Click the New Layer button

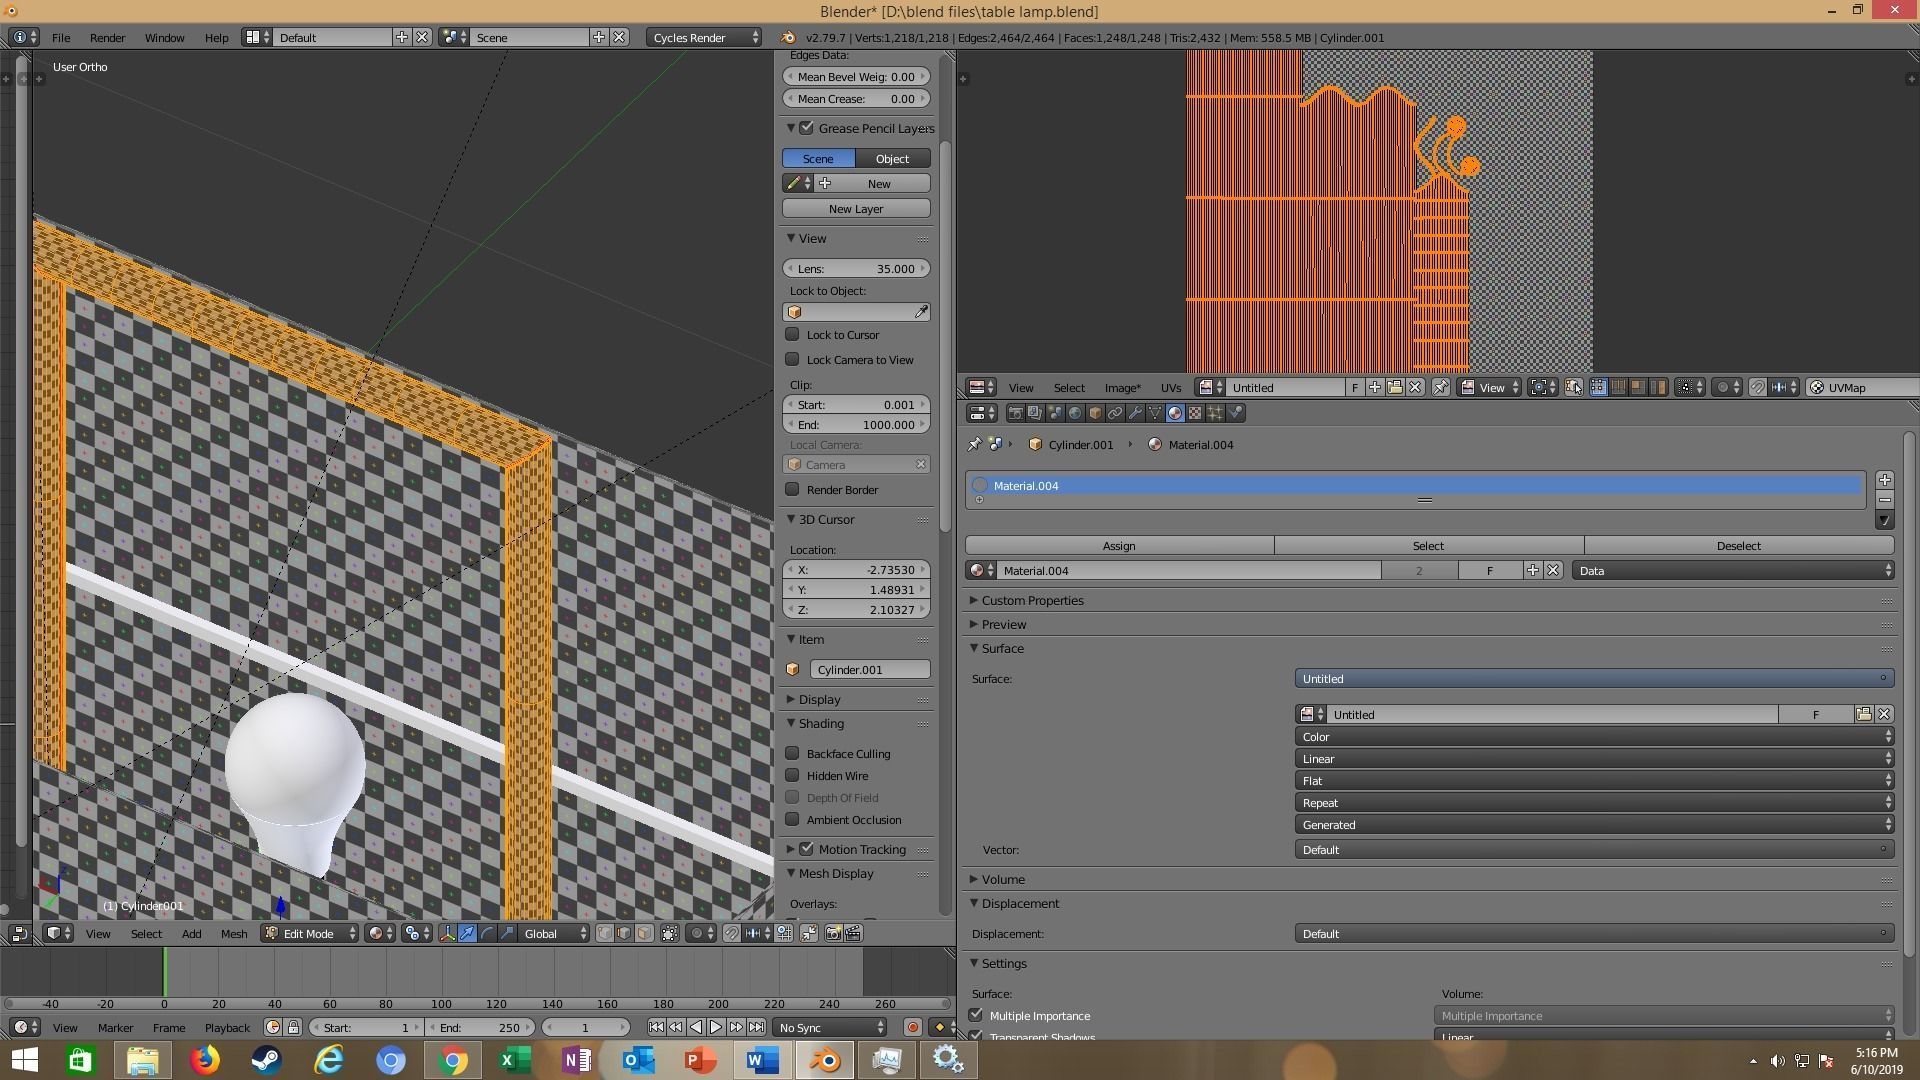point(855,209)
